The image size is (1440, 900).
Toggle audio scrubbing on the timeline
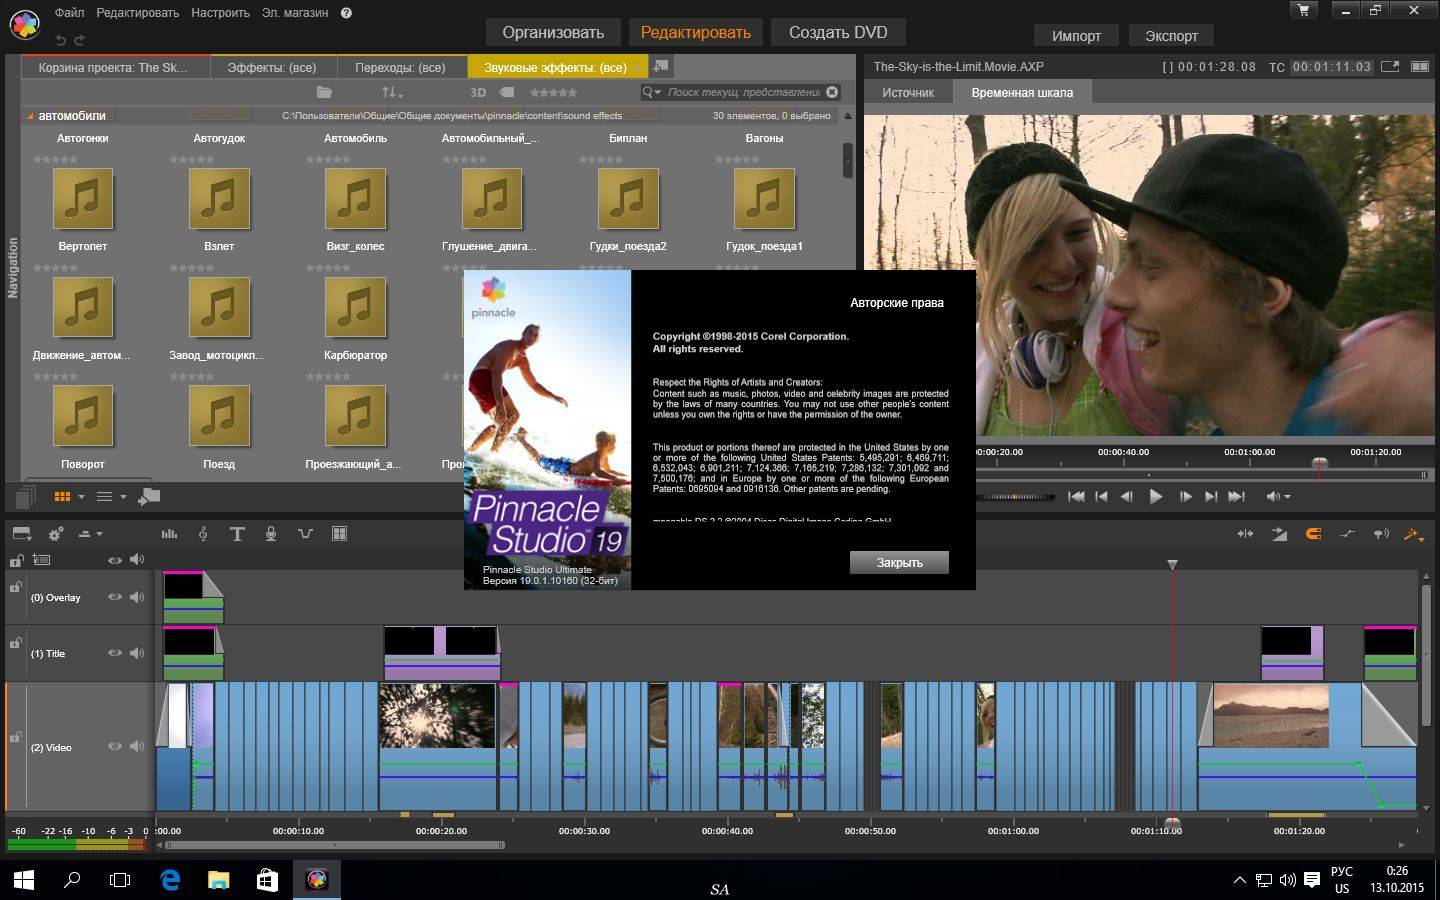(x=1381, y=534)
